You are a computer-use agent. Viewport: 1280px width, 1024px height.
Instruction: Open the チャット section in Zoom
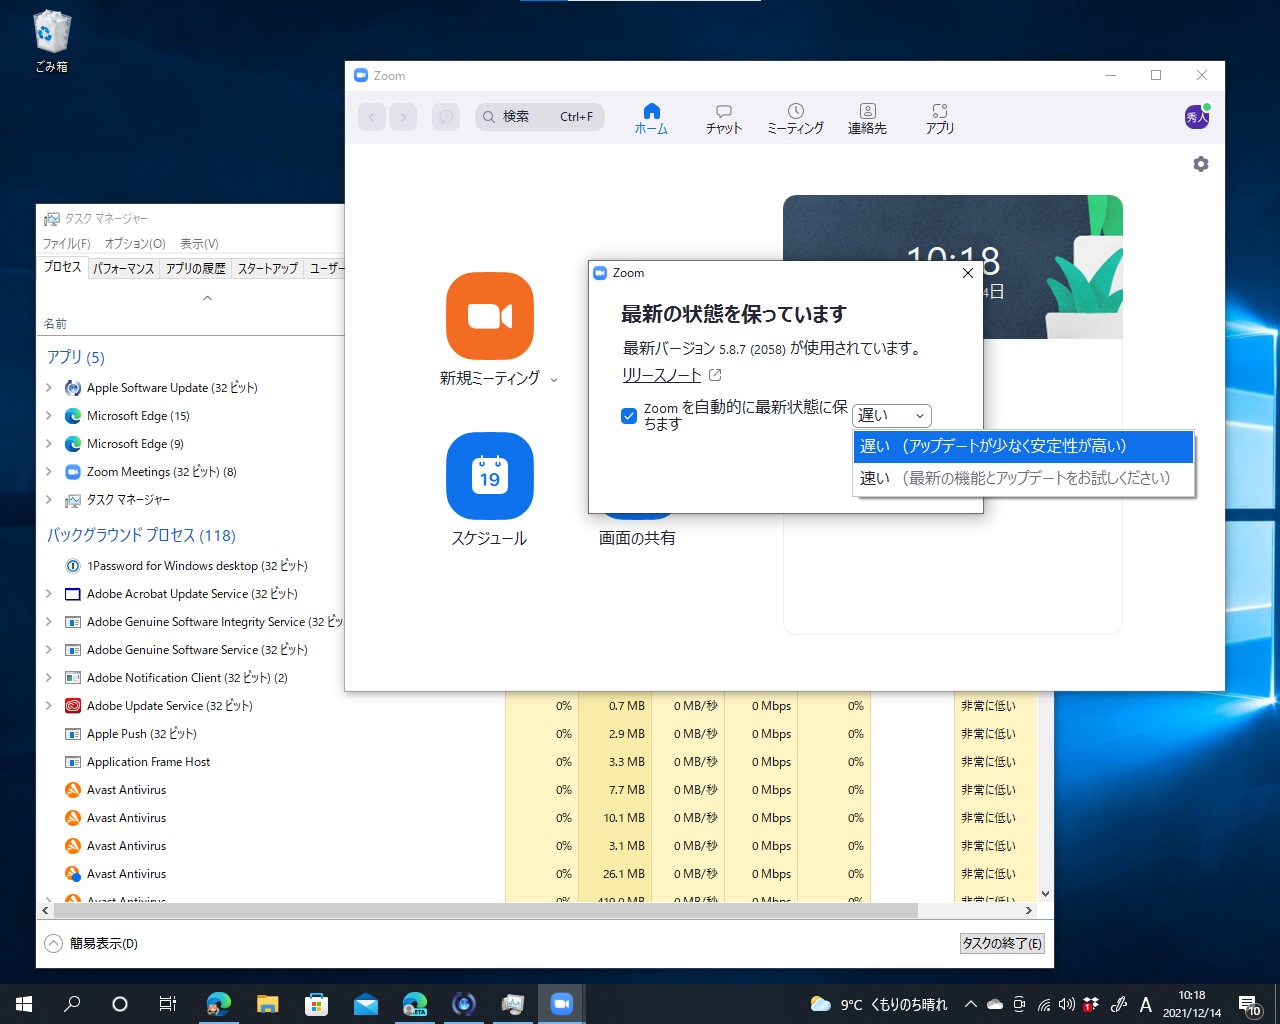pyautogui.click(x=723, y=118)
